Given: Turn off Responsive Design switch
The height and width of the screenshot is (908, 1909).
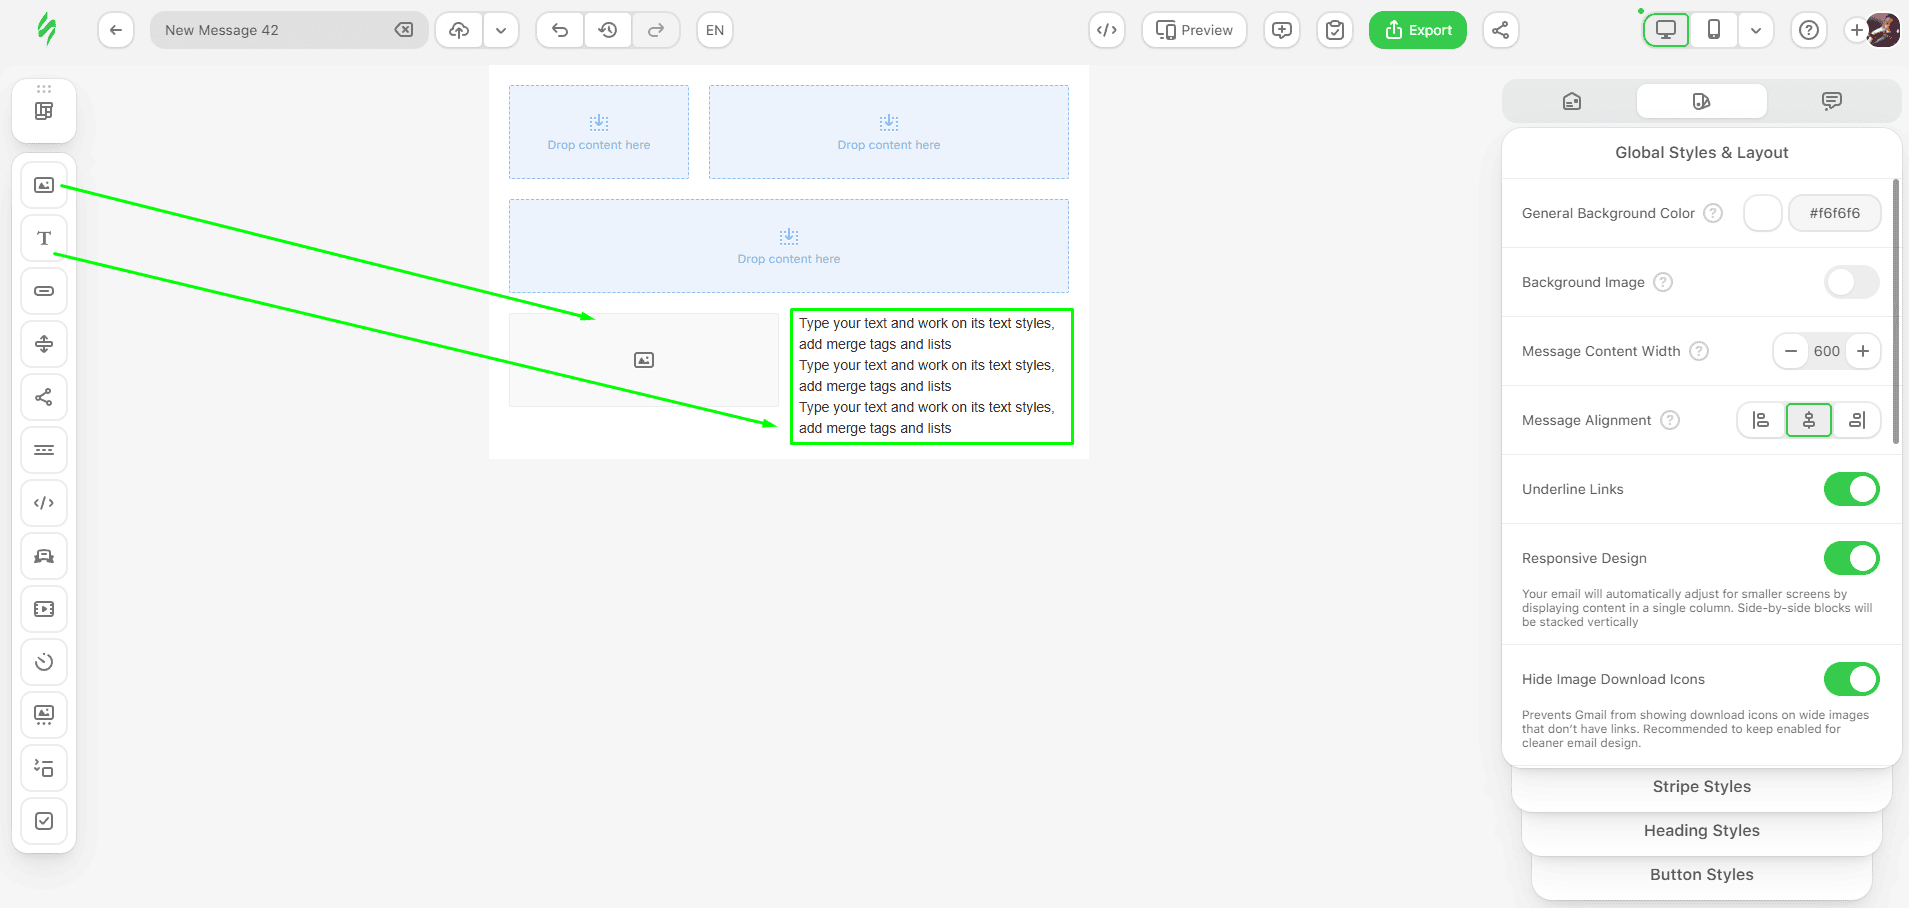Looking at the screenshot, I should pos(1851,558).
